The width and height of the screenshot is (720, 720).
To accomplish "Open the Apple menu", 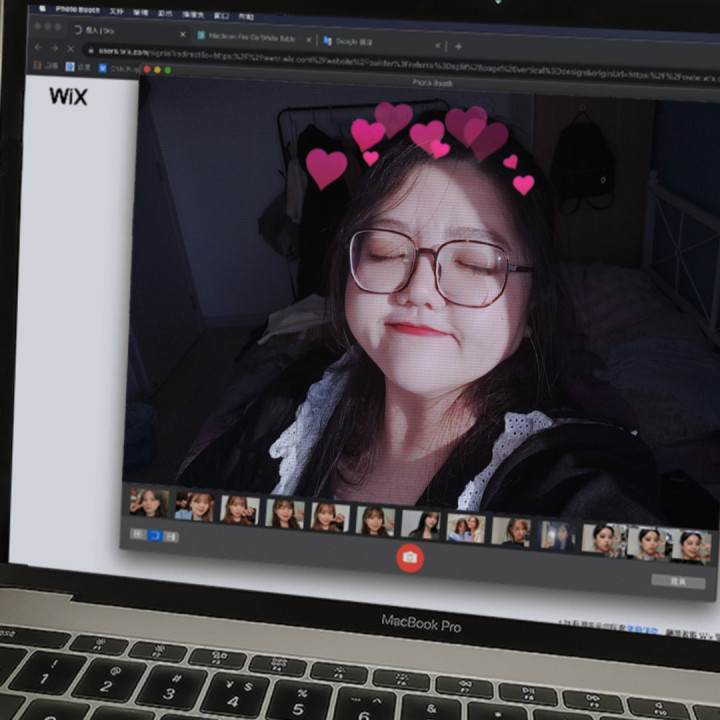I will click(x=42, y=9).
